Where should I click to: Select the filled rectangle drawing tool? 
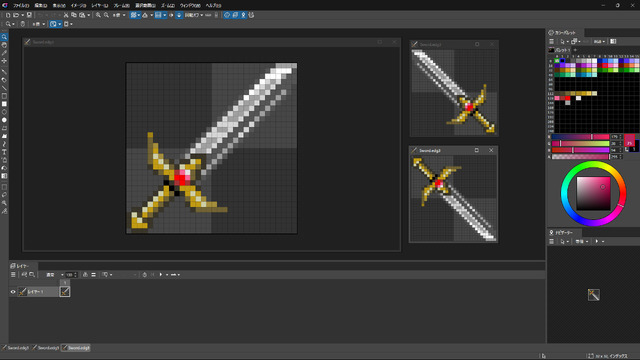click(x=4, y=104)
